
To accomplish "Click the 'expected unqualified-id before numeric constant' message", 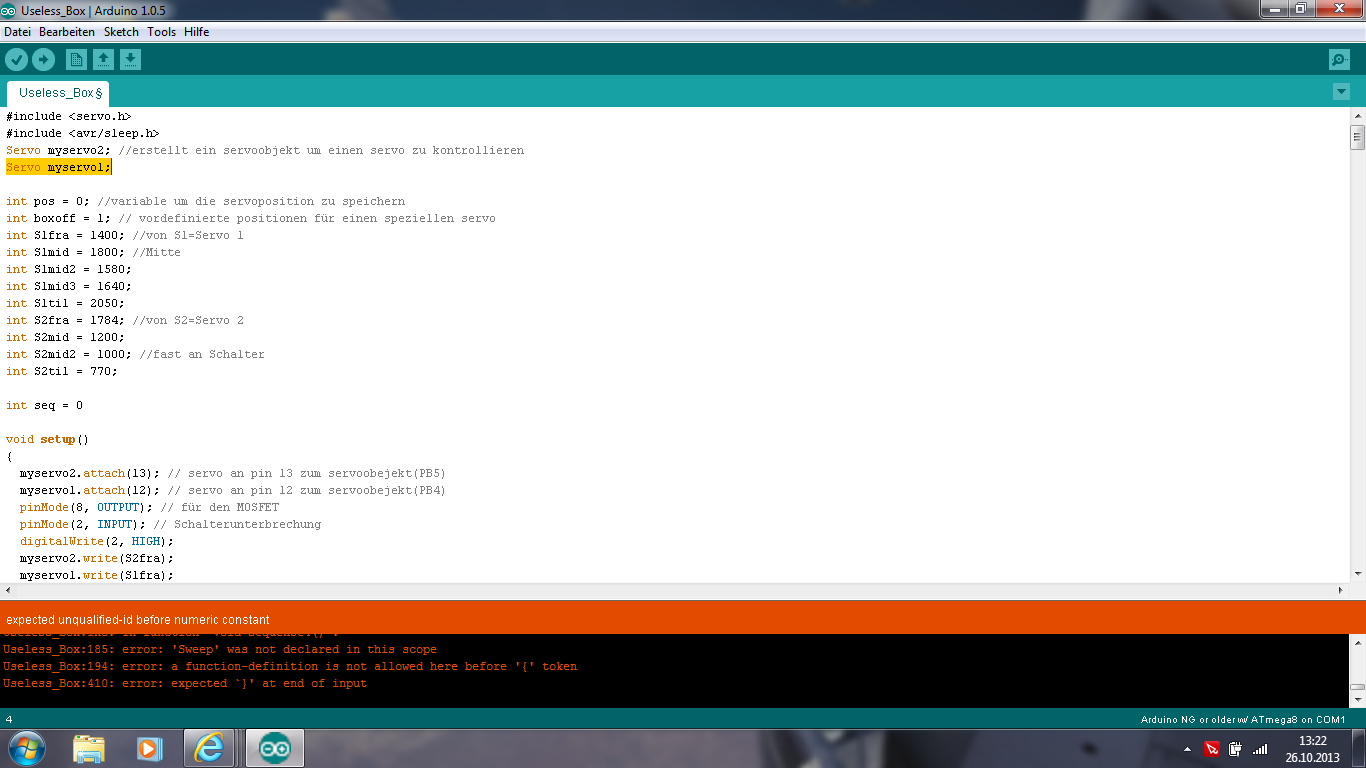I will tap(138, 620).
